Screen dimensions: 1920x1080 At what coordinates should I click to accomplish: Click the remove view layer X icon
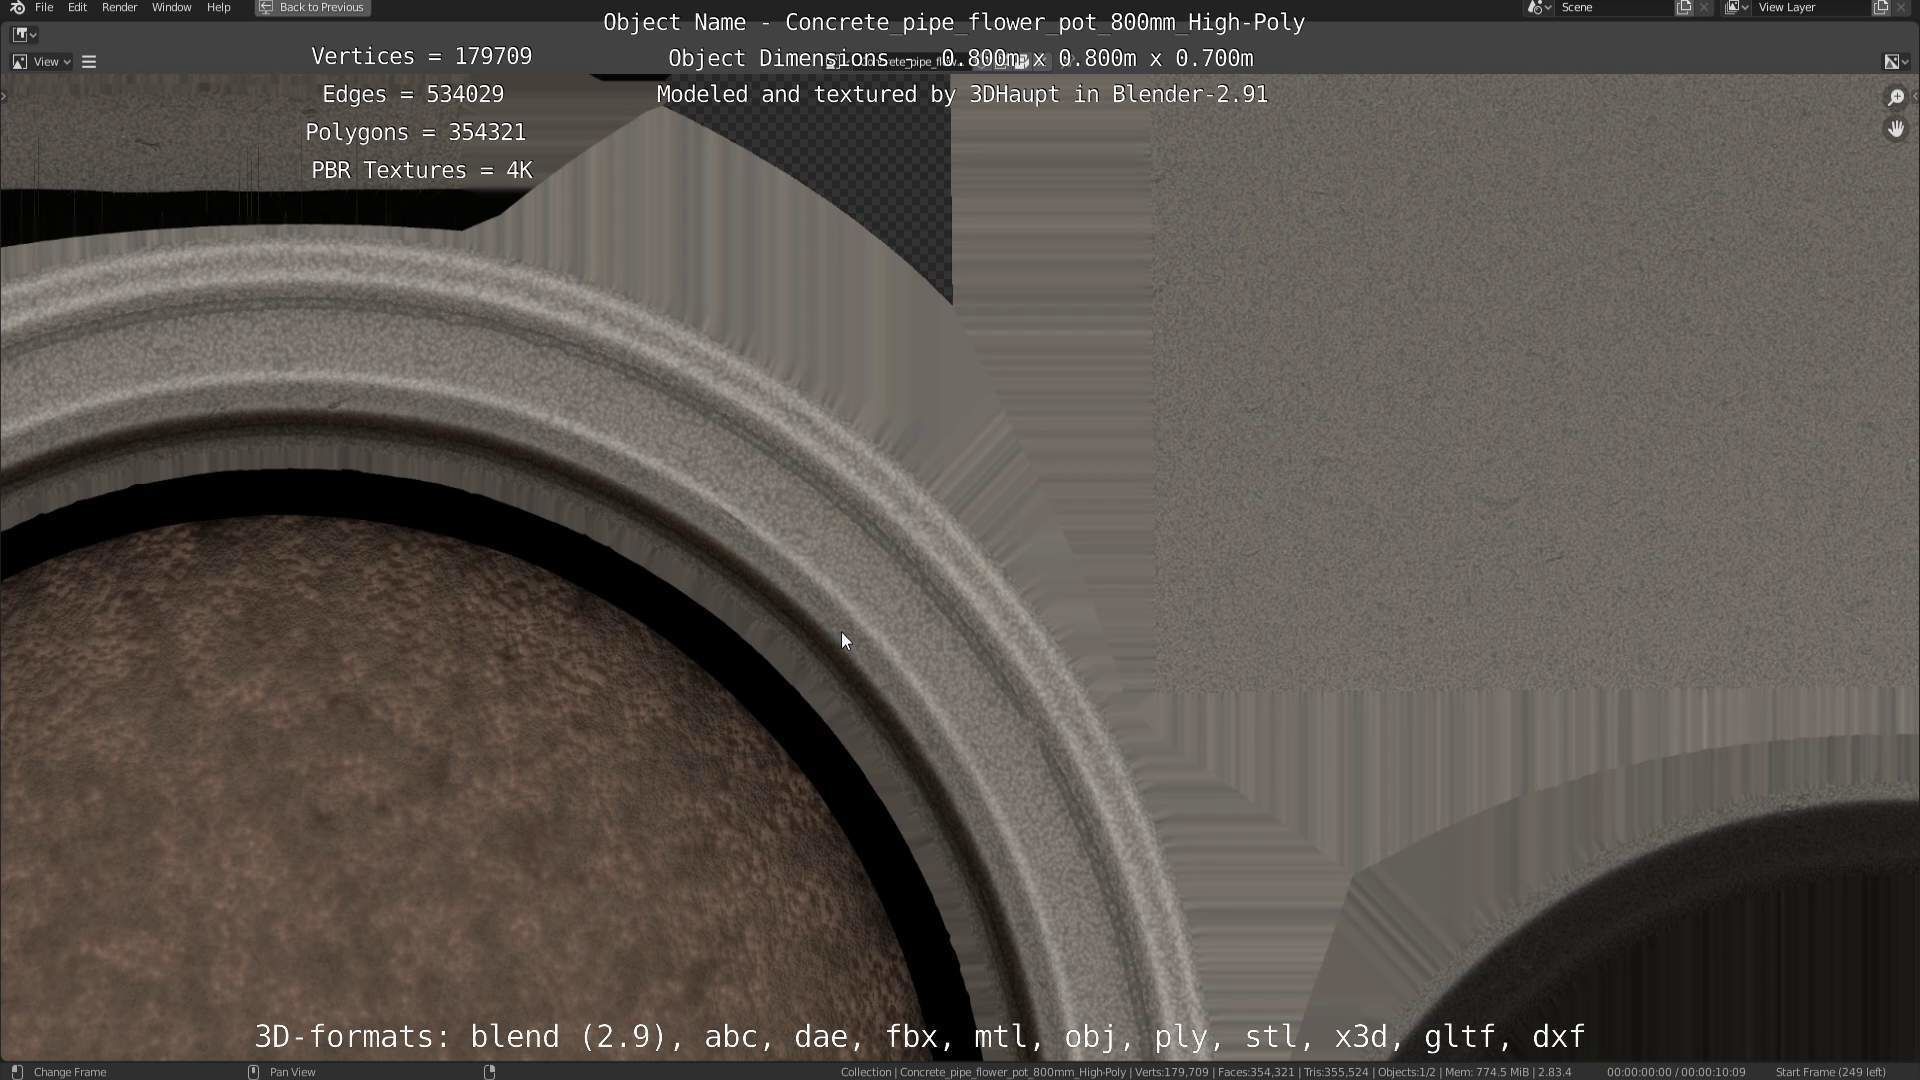click(x=1901, y=8)
